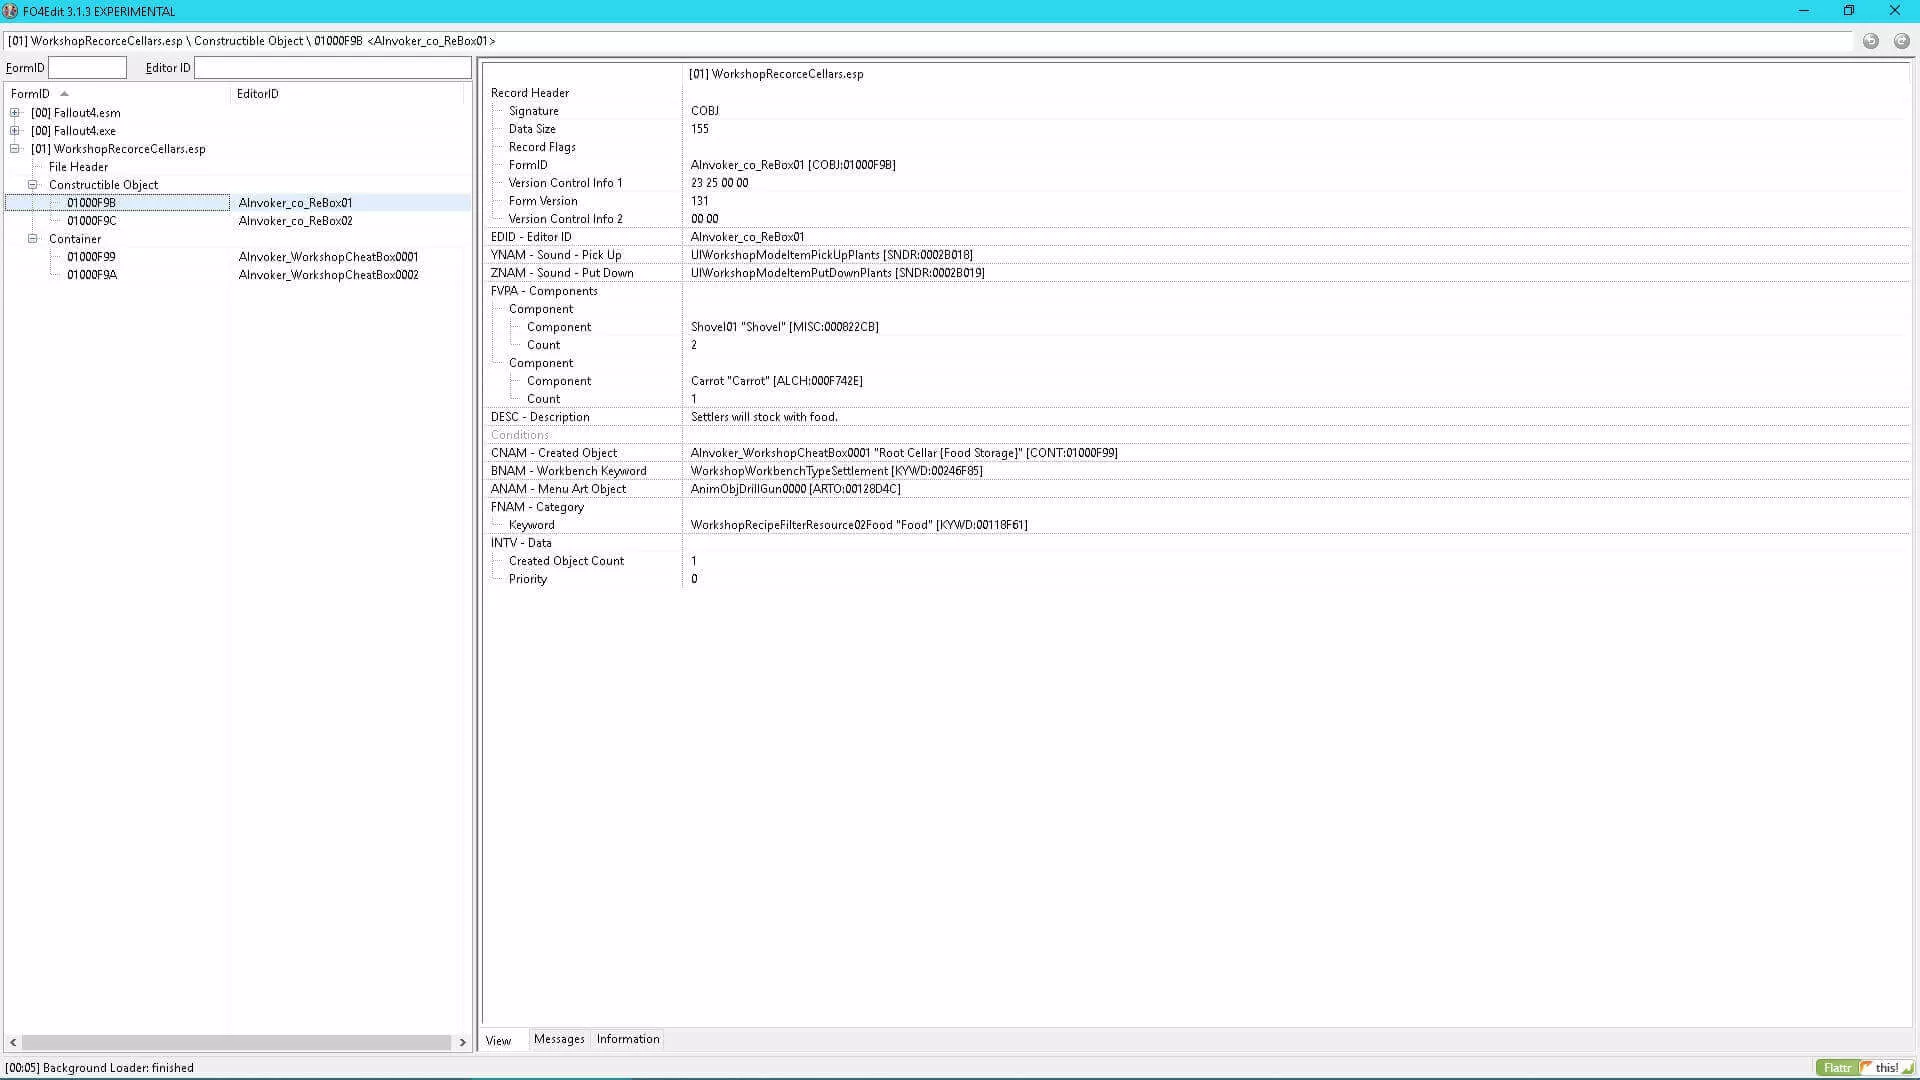Focus the FormID search field
This screenshot has height=1080, width=1920.
tap(87, 68)
